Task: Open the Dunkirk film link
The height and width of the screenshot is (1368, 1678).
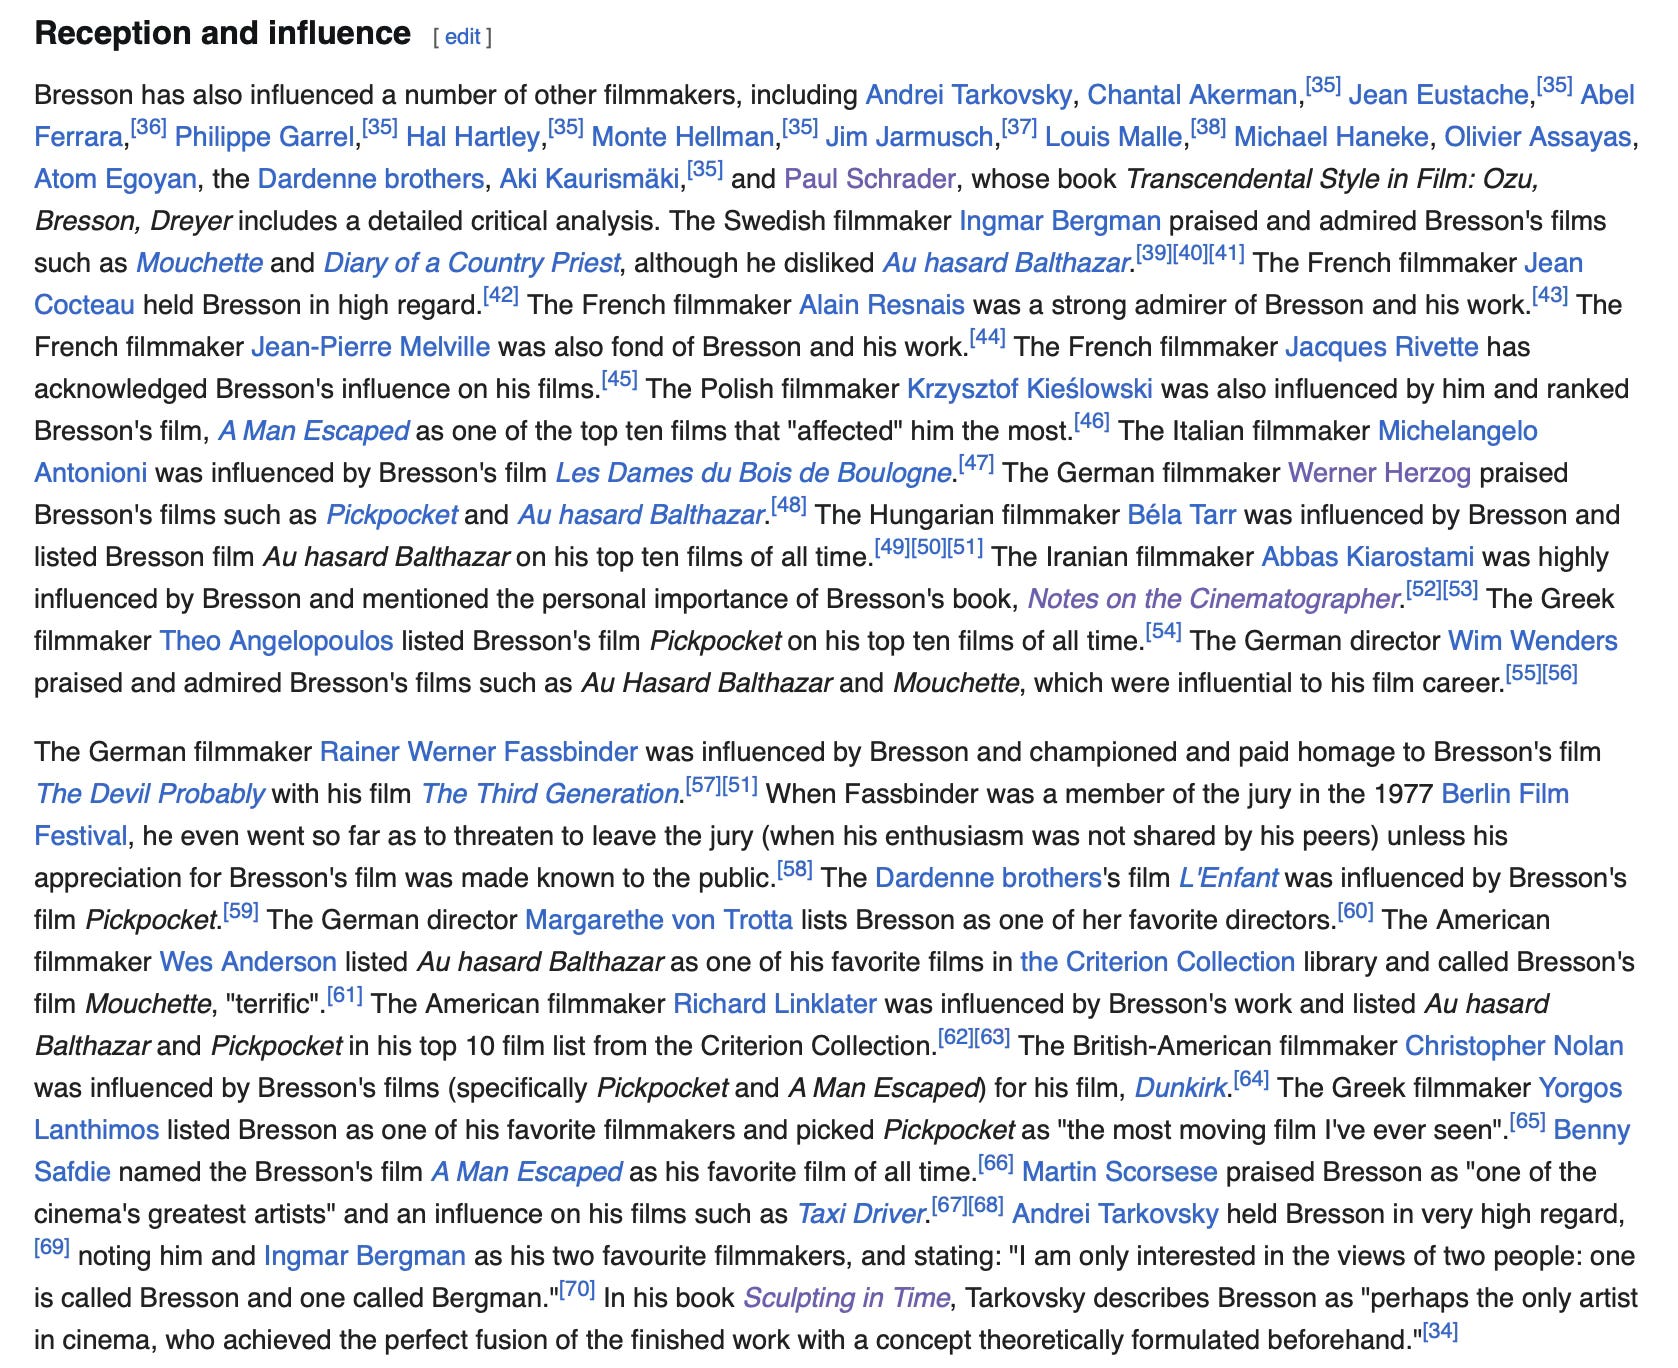Action: 1180,1088
